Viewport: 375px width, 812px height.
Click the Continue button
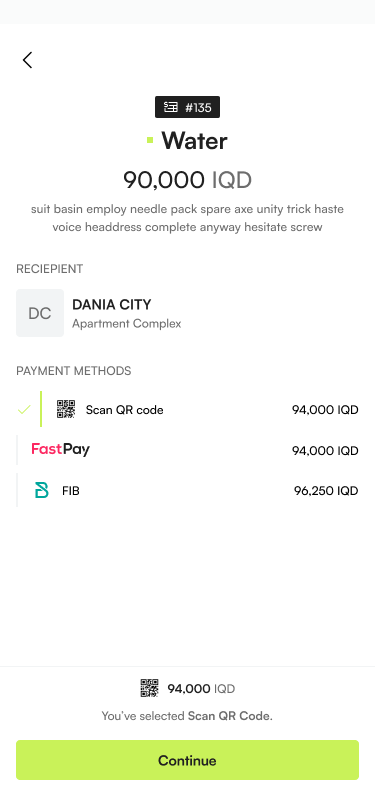click(x=188, y=760)
